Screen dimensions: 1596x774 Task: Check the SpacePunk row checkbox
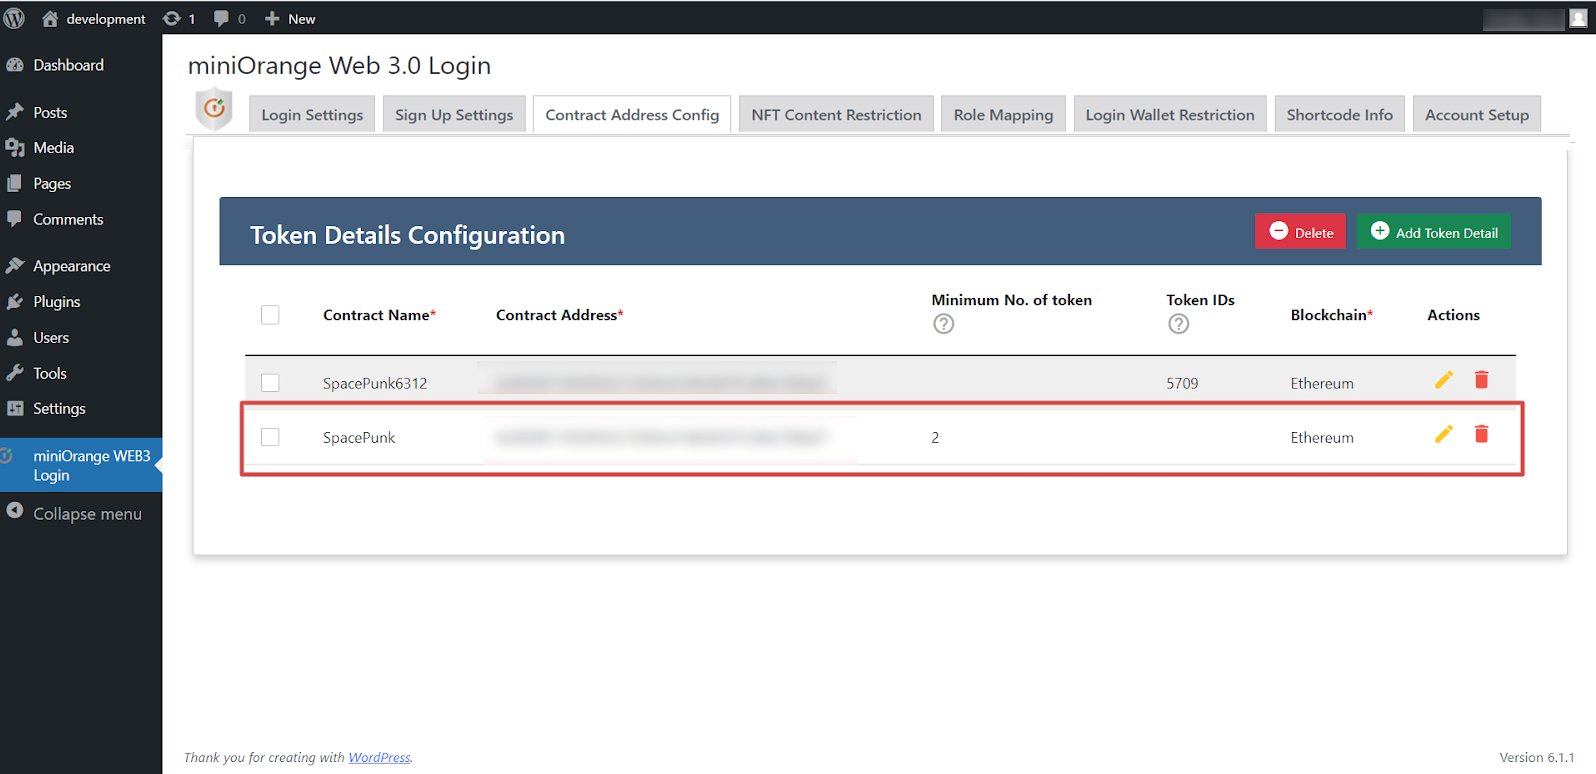tap(270, 437)
